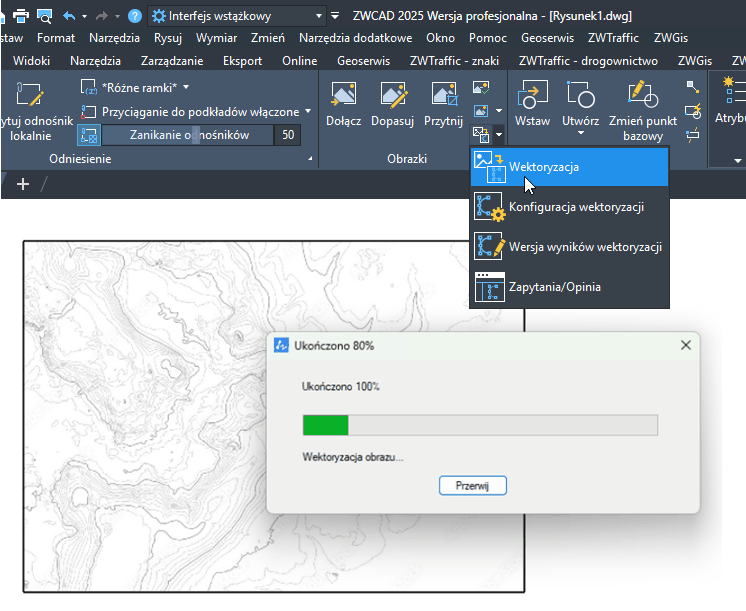Switch to the Narzędzia ribbon tab
Image resolution: width=746 pixels, height=611 pixels.
(95, 61)
